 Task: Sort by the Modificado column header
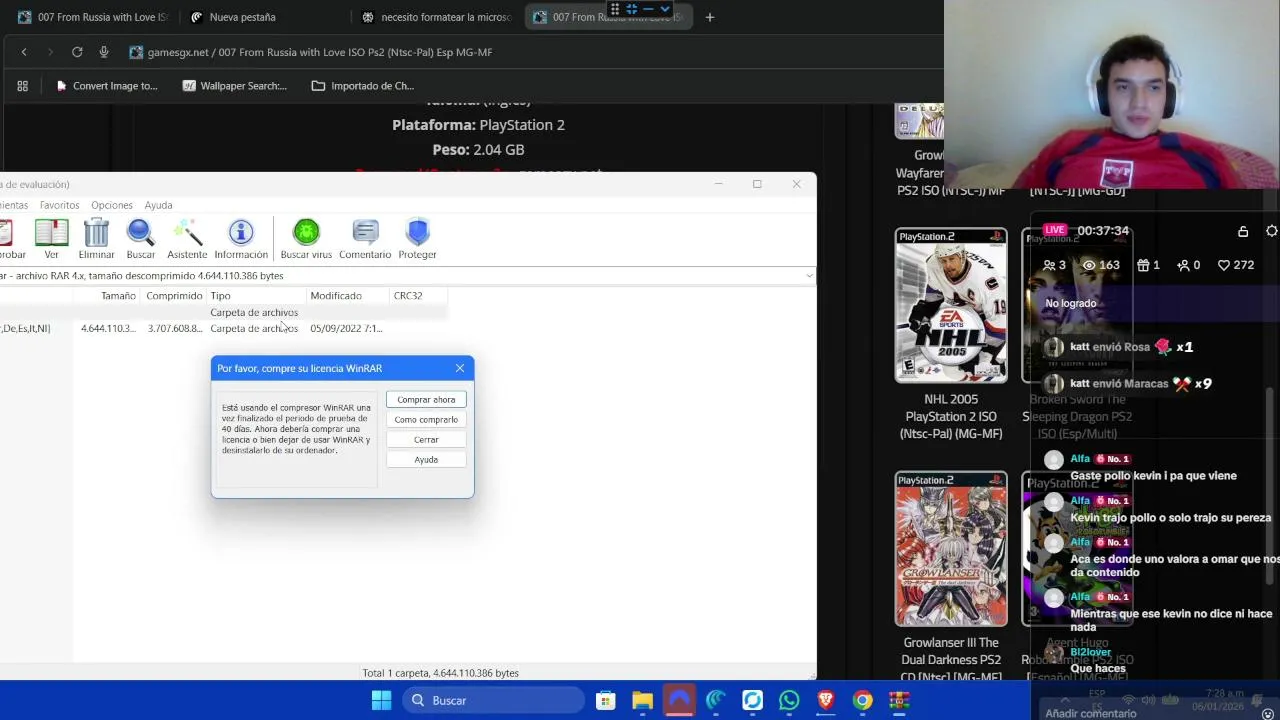[x=347, y=296]
